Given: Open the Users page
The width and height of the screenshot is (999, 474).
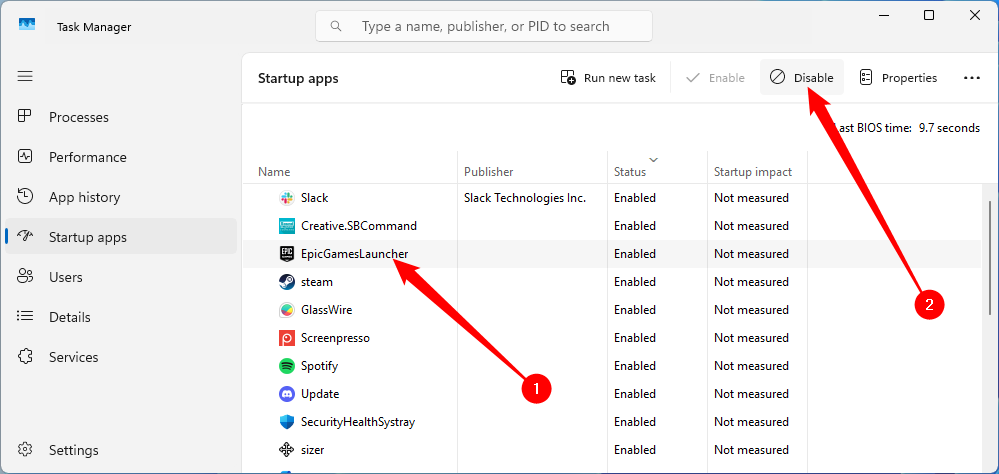Looking at the screenshot, I should point(121,277).
